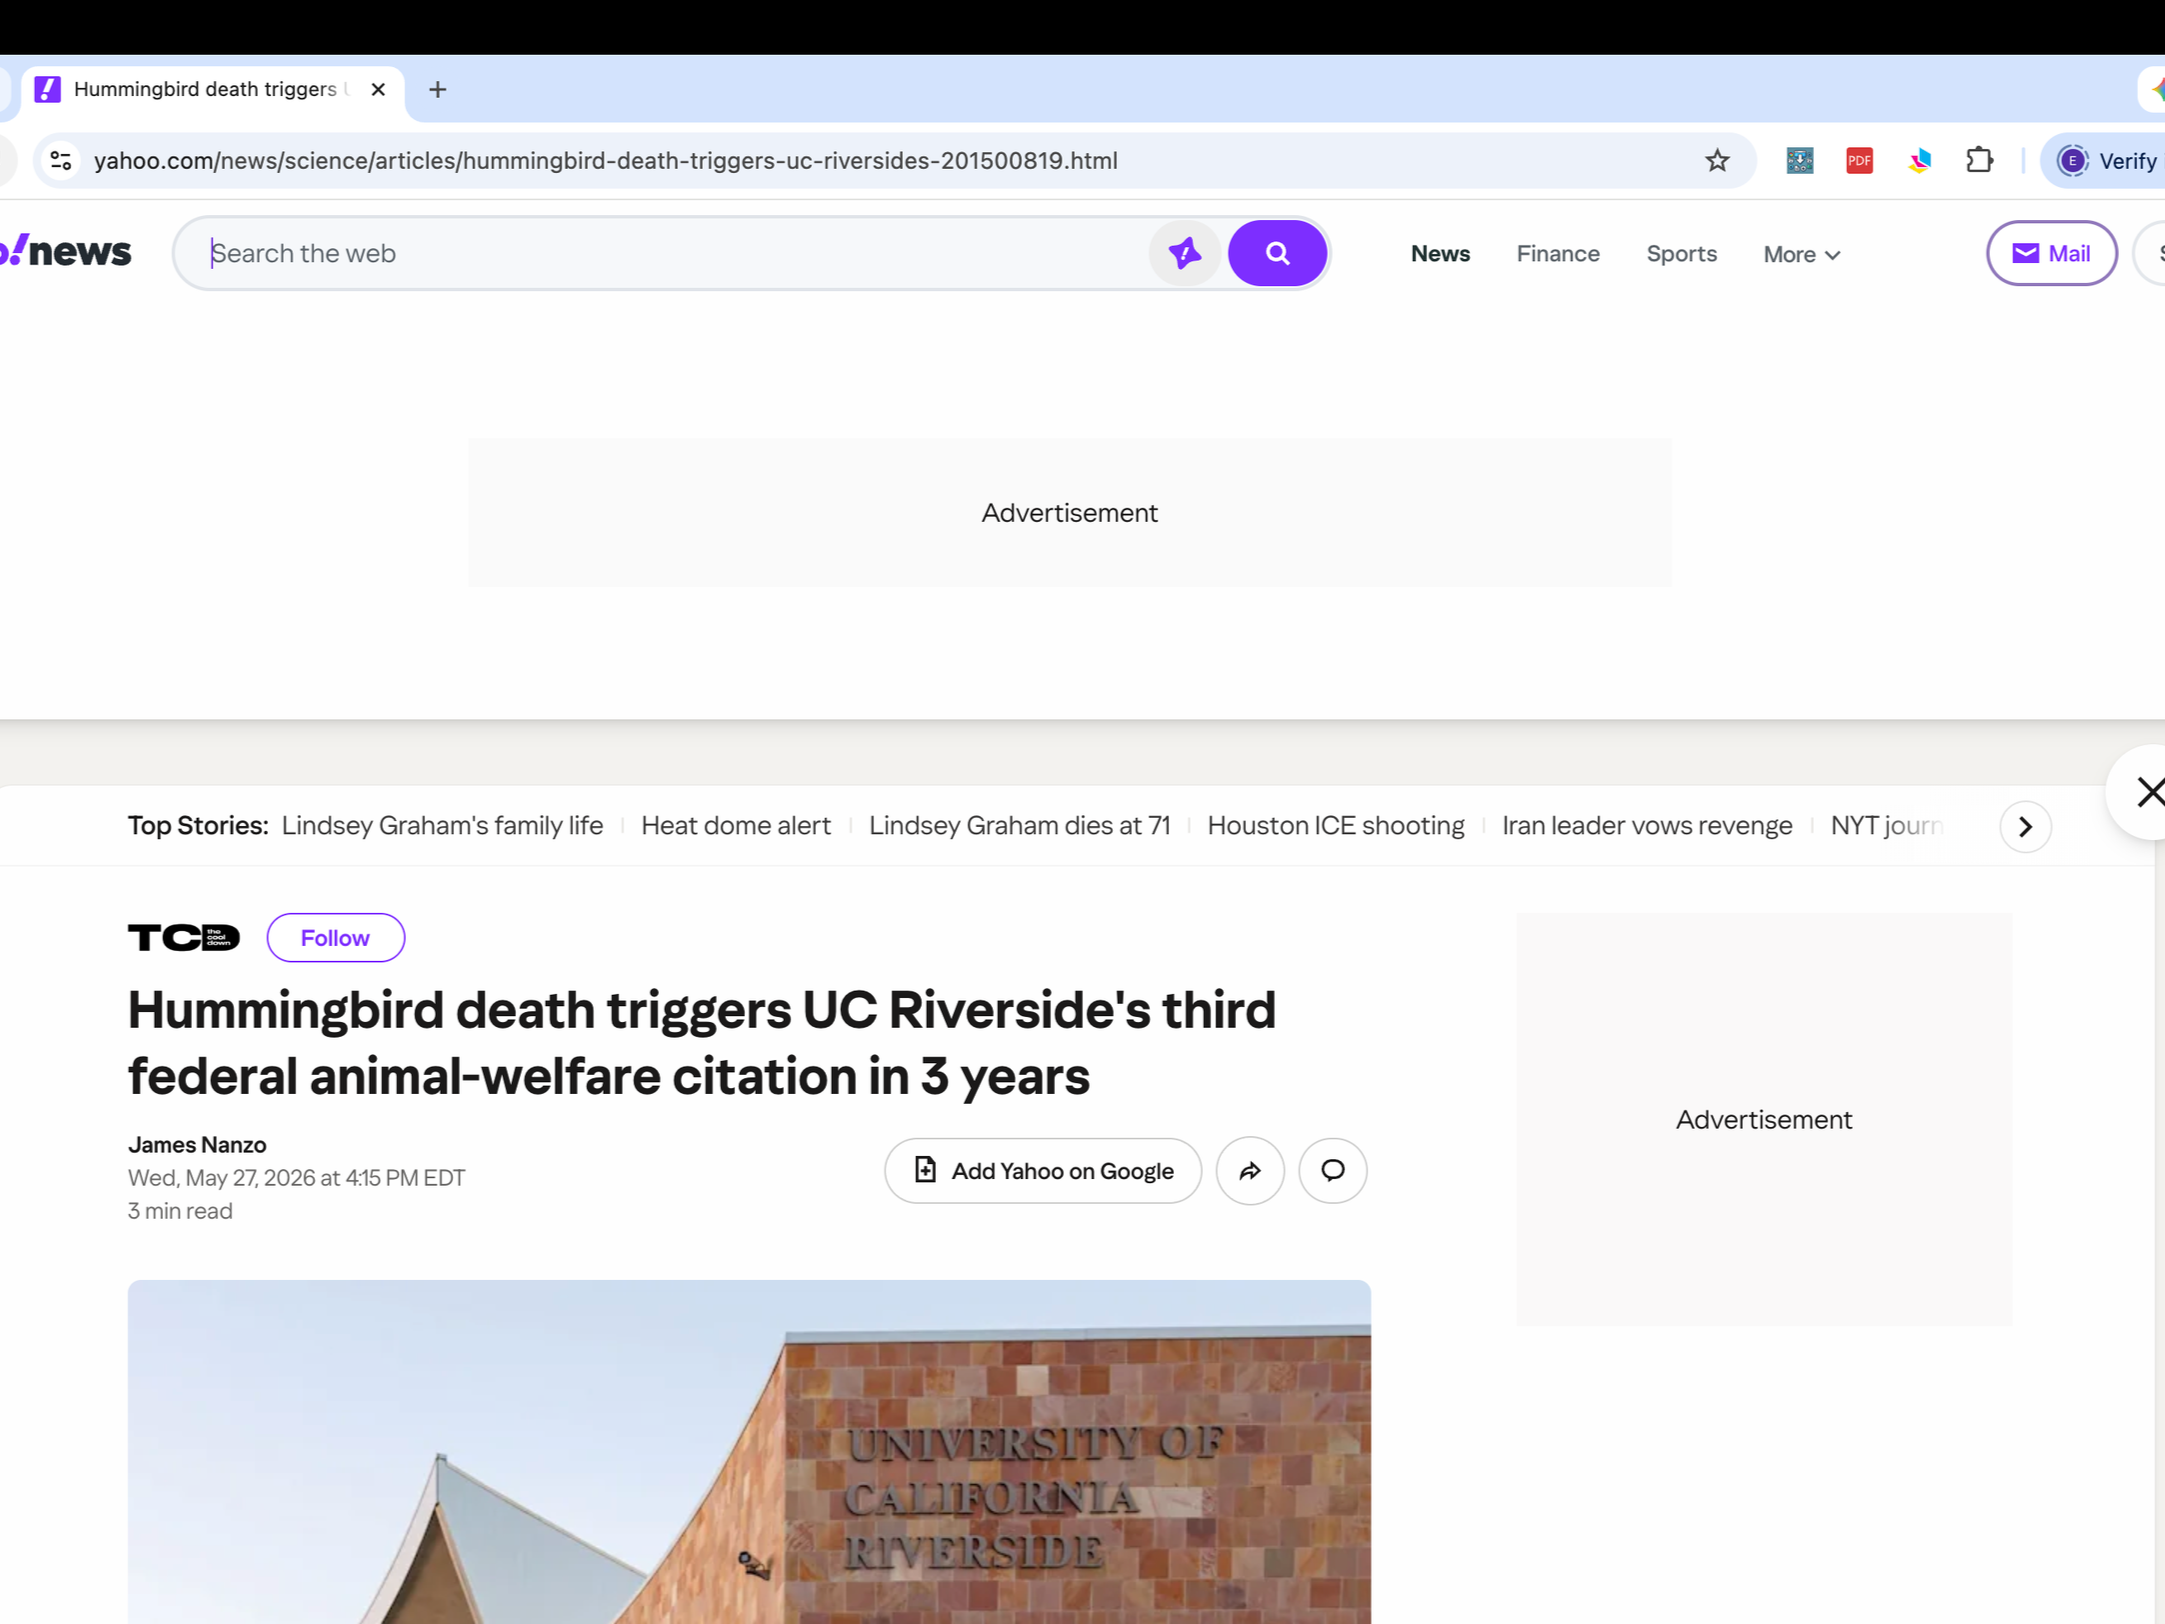Follow the TCD publisher

pyautogui.click(x=335, y=938)
